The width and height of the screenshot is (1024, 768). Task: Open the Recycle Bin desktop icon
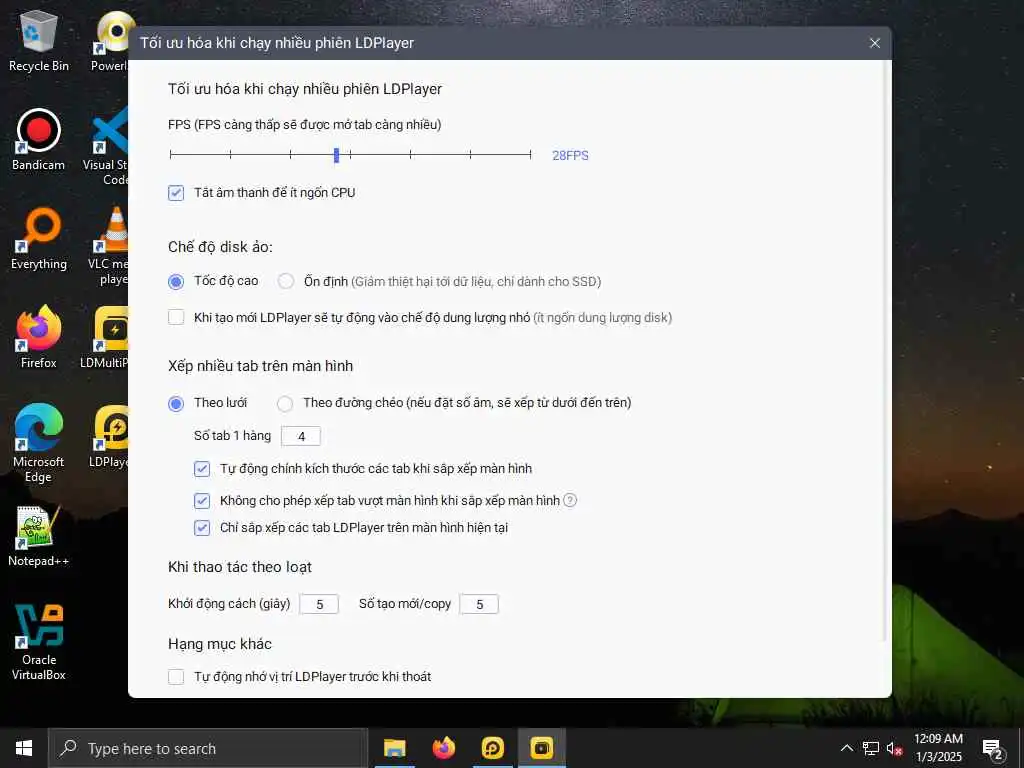pyautogui.click(x=39, y=40)
